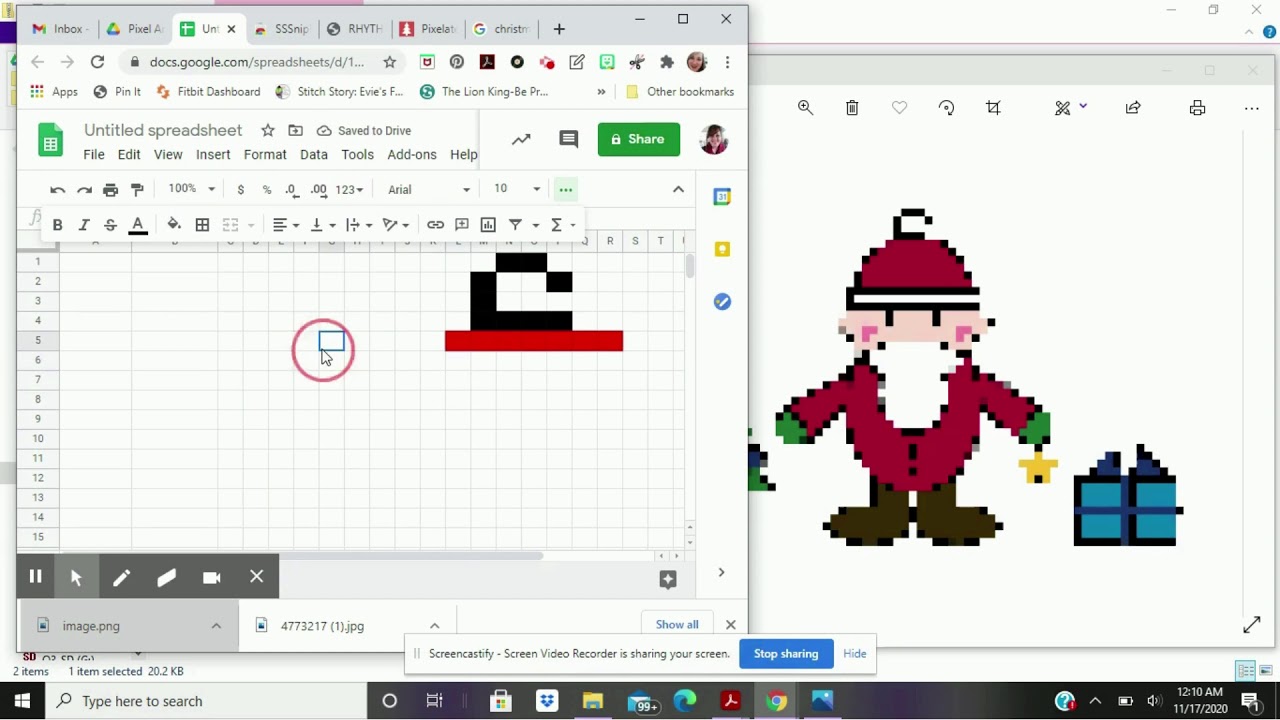Open text rotation dropdown
The image size is (1280, 720).
point(396,225)
